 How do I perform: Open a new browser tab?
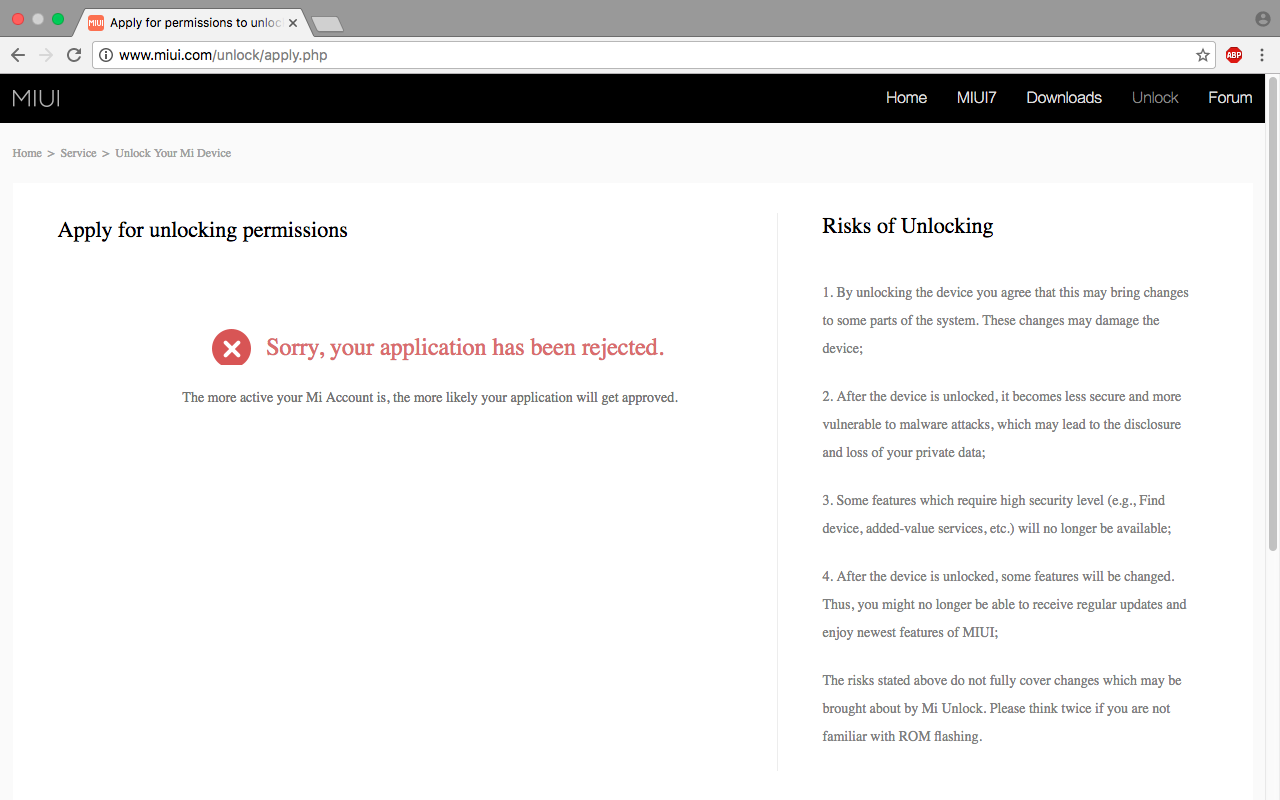point(327,23)
